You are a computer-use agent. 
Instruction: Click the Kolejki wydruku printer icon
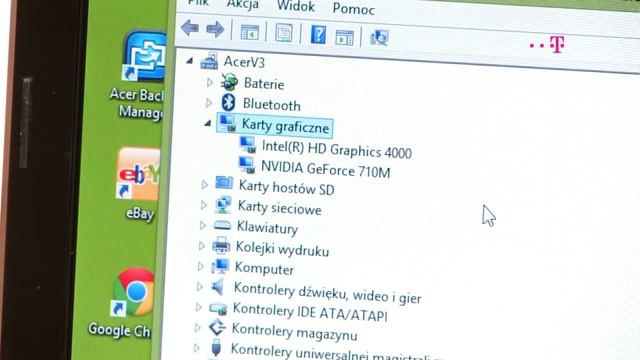221,245
